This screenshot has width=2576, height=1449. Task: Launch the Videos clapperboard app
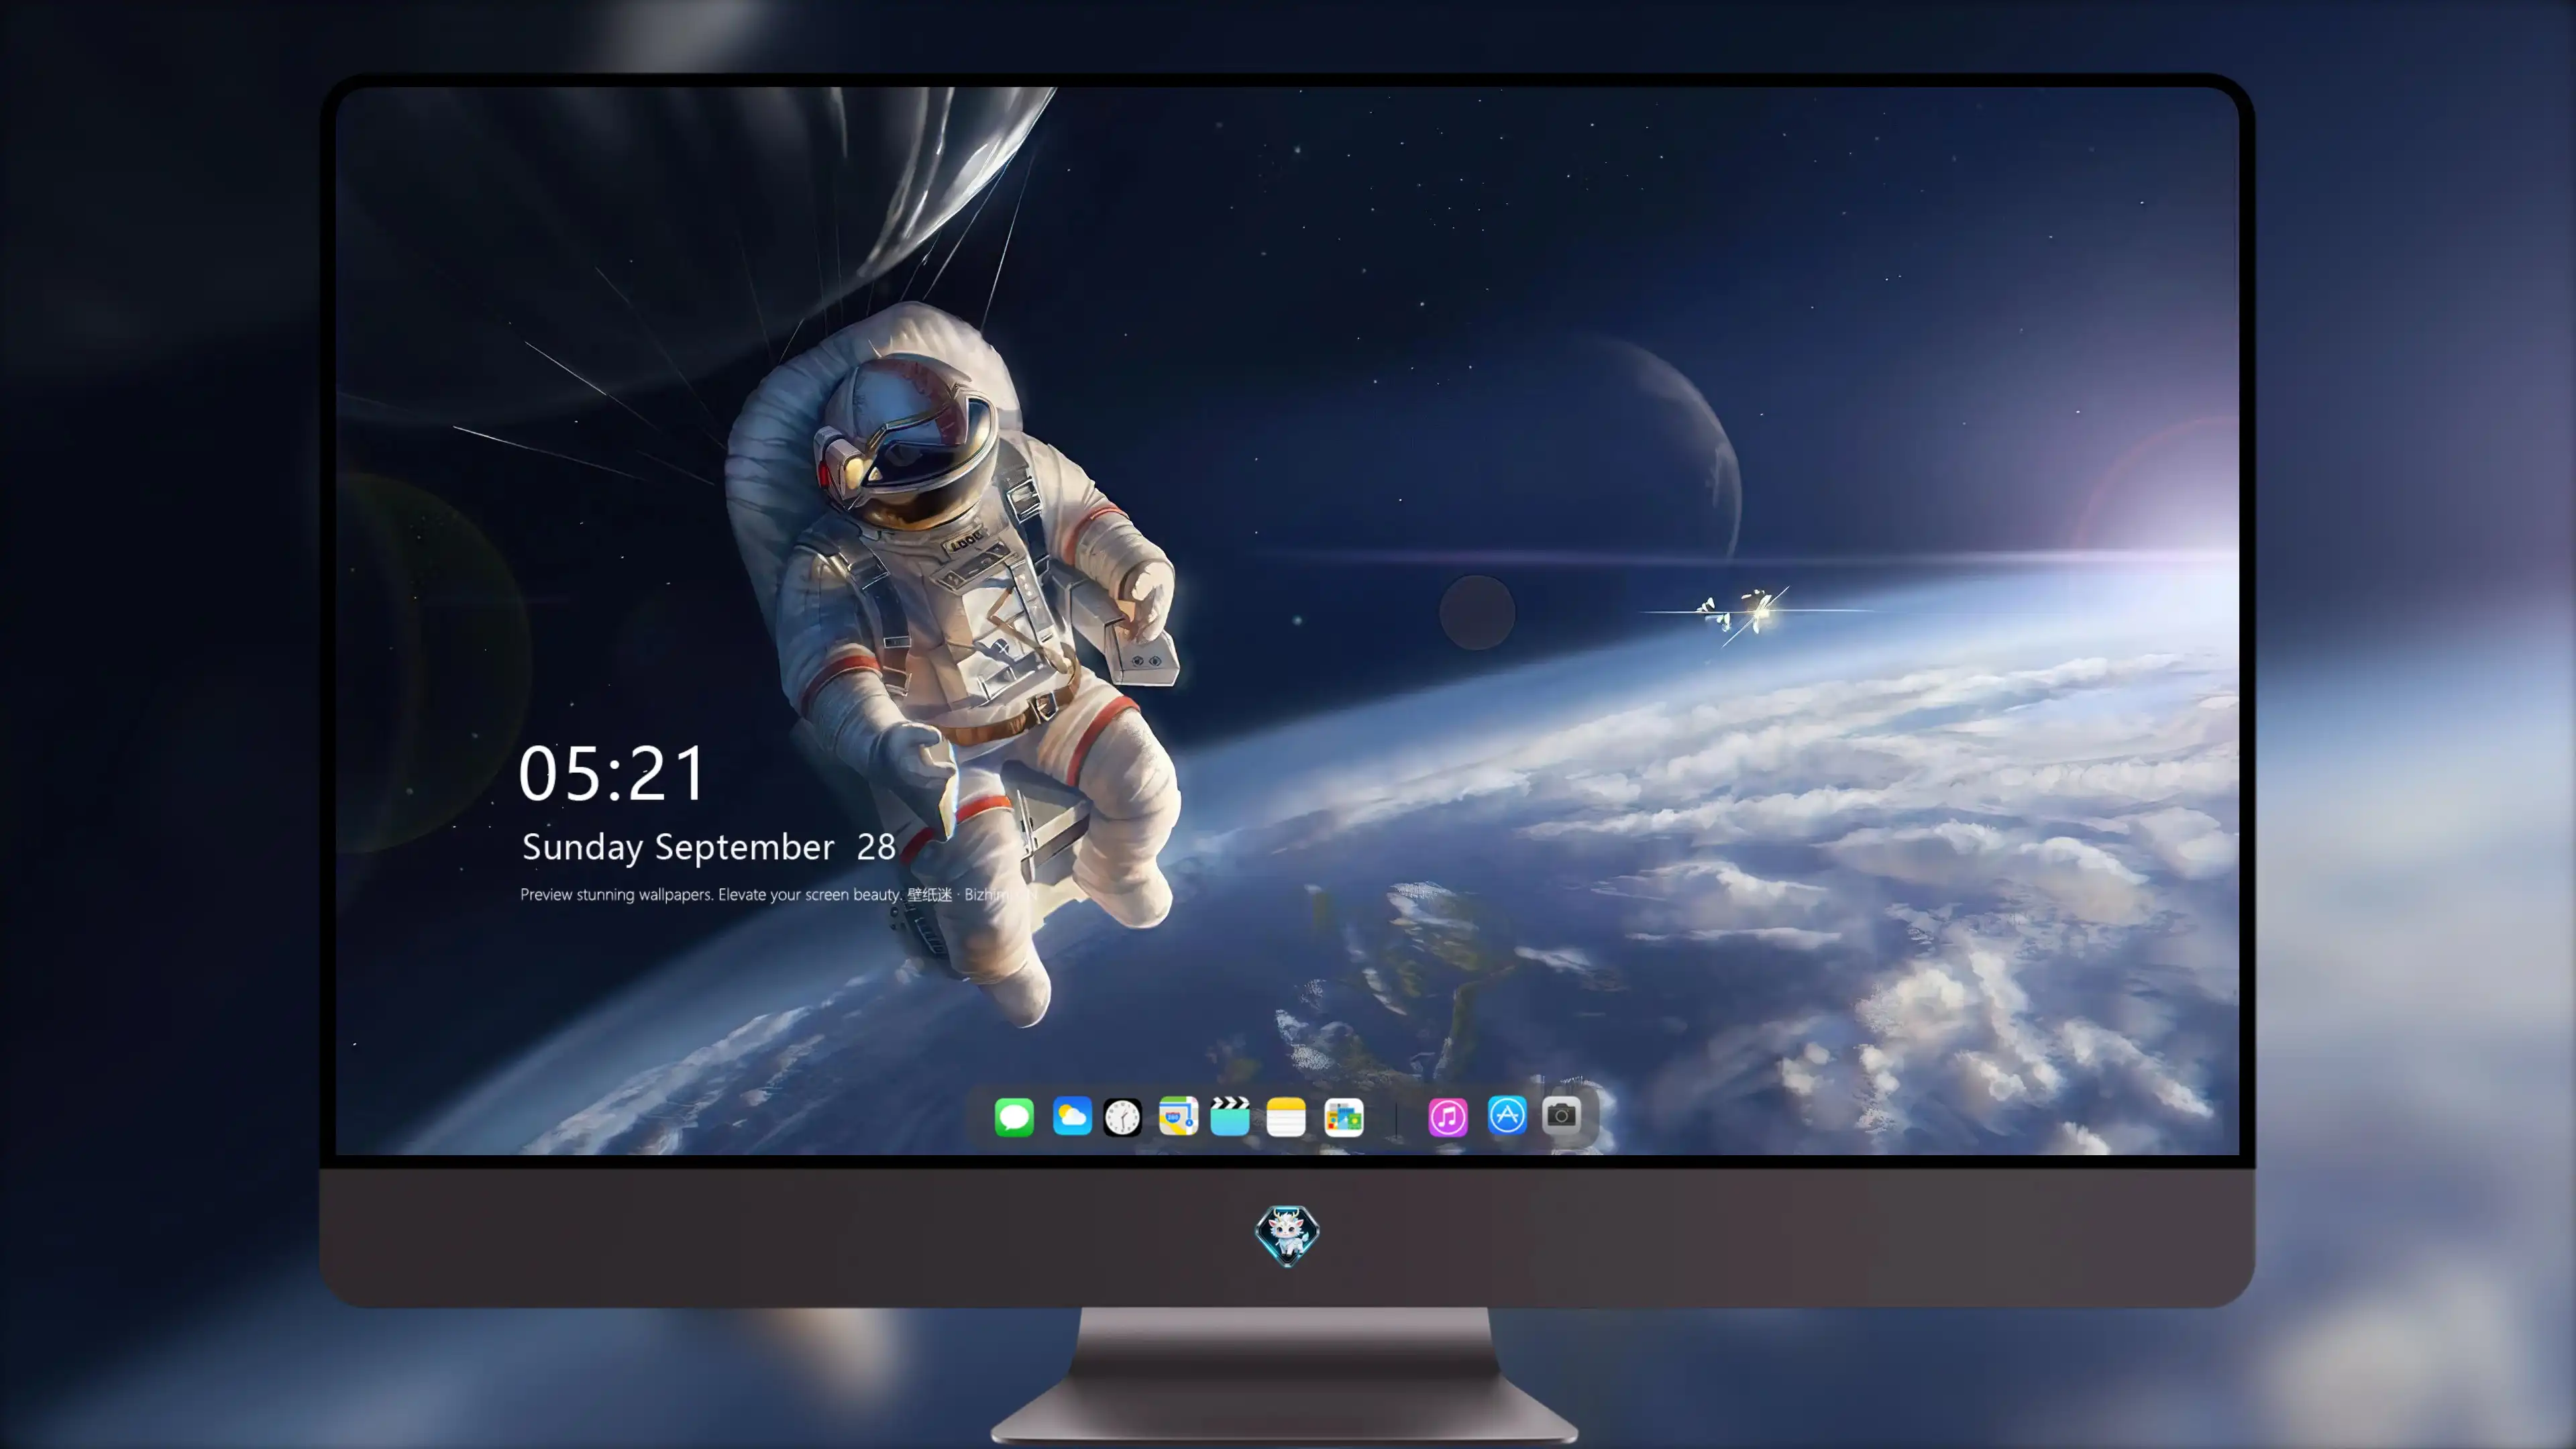point(1230,1116)
